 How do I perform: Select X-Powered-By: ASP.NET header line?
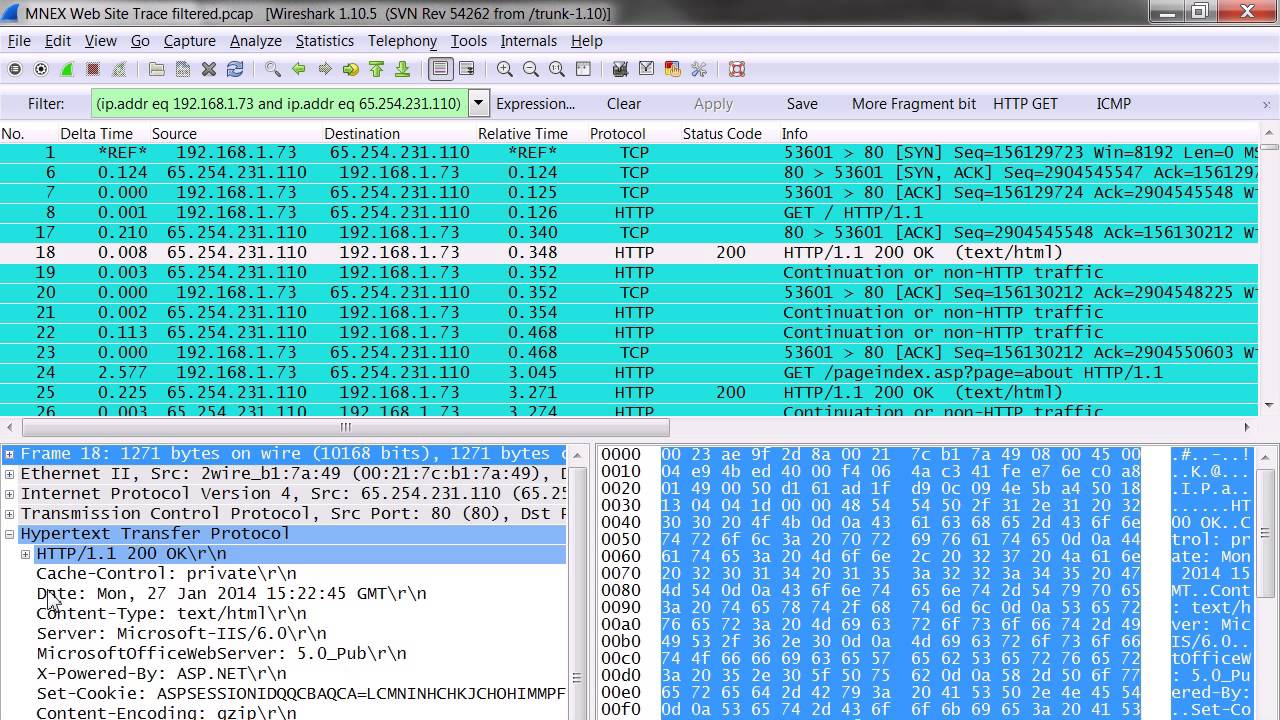(x=161, y=674)
